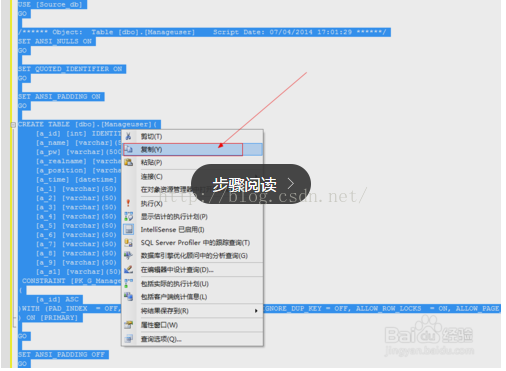
Task: Click the WITH (PAD_INDEX = OFF line
Action: click(x=70, y=309)
